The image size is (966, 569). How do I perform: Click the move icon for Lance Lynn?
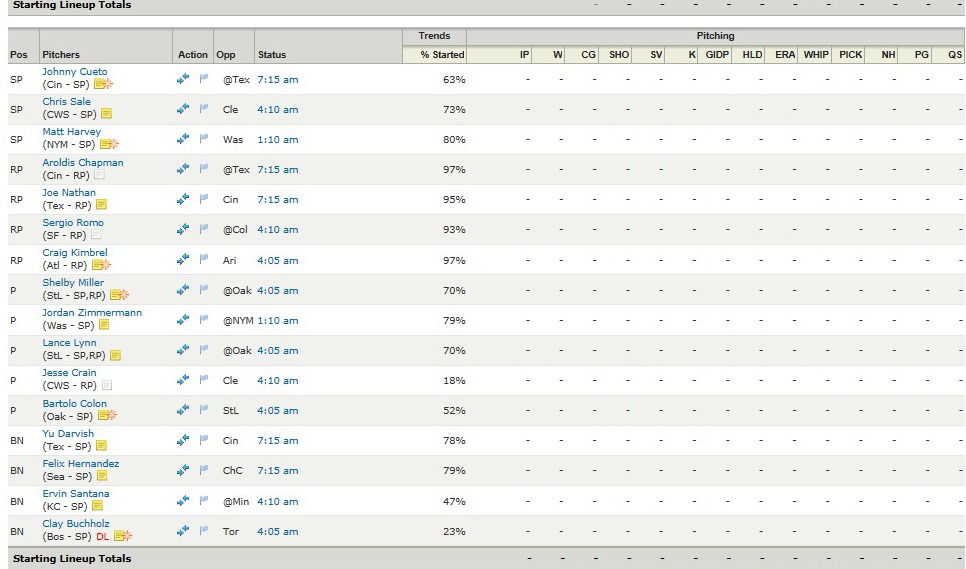tap(183, 350)
